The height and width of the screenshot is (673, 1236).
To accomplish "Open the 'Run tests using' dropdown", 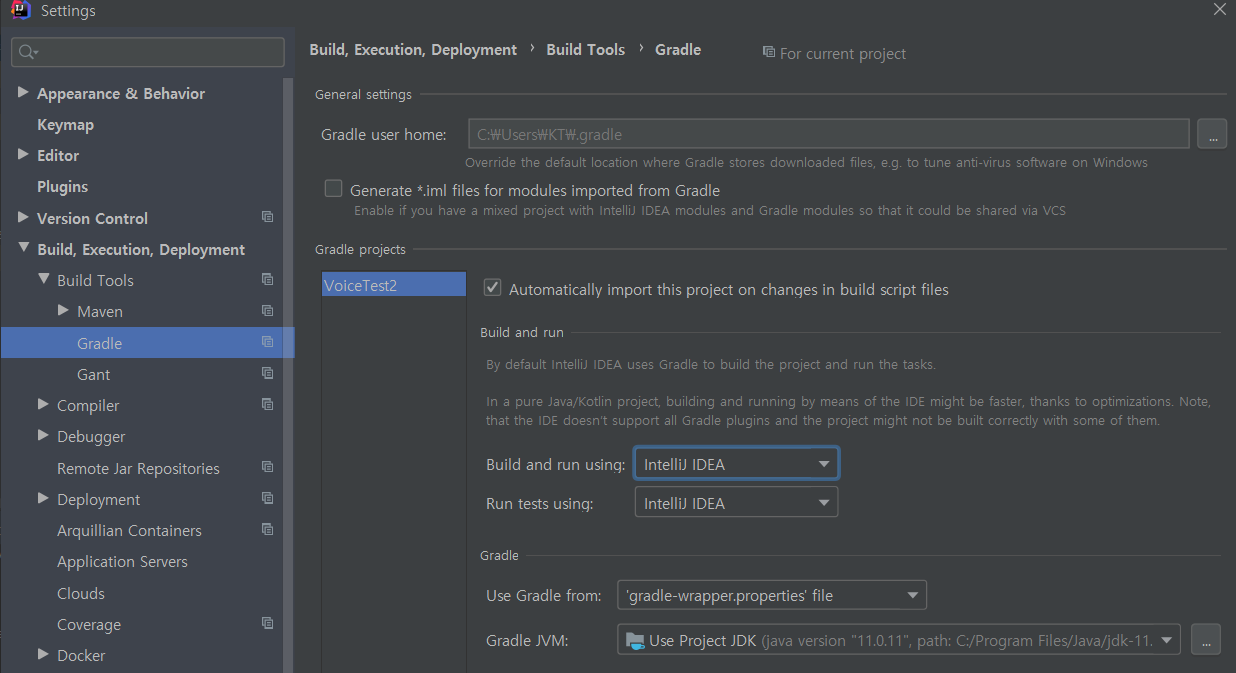I will [736, 503].
